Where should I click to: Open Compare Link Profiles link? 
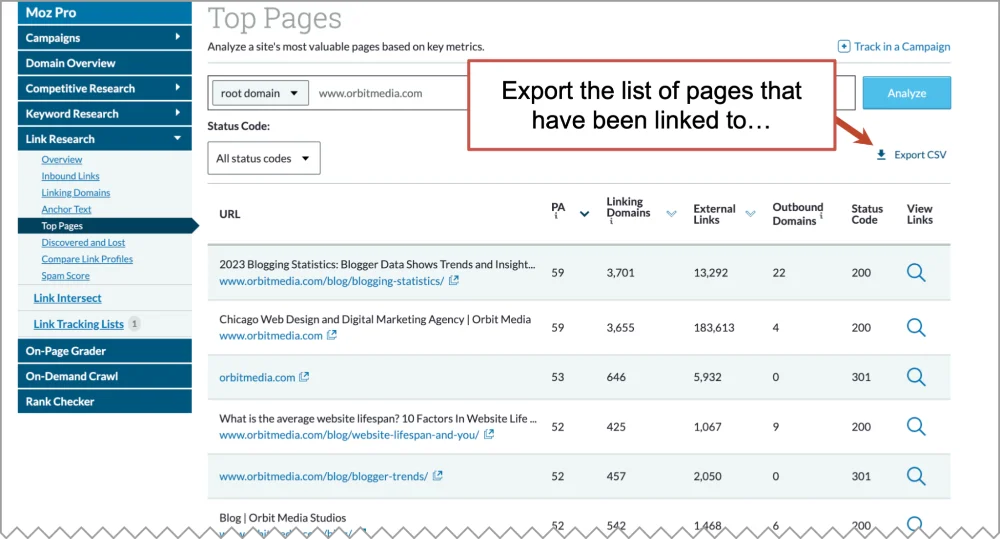tap(87, 259)
